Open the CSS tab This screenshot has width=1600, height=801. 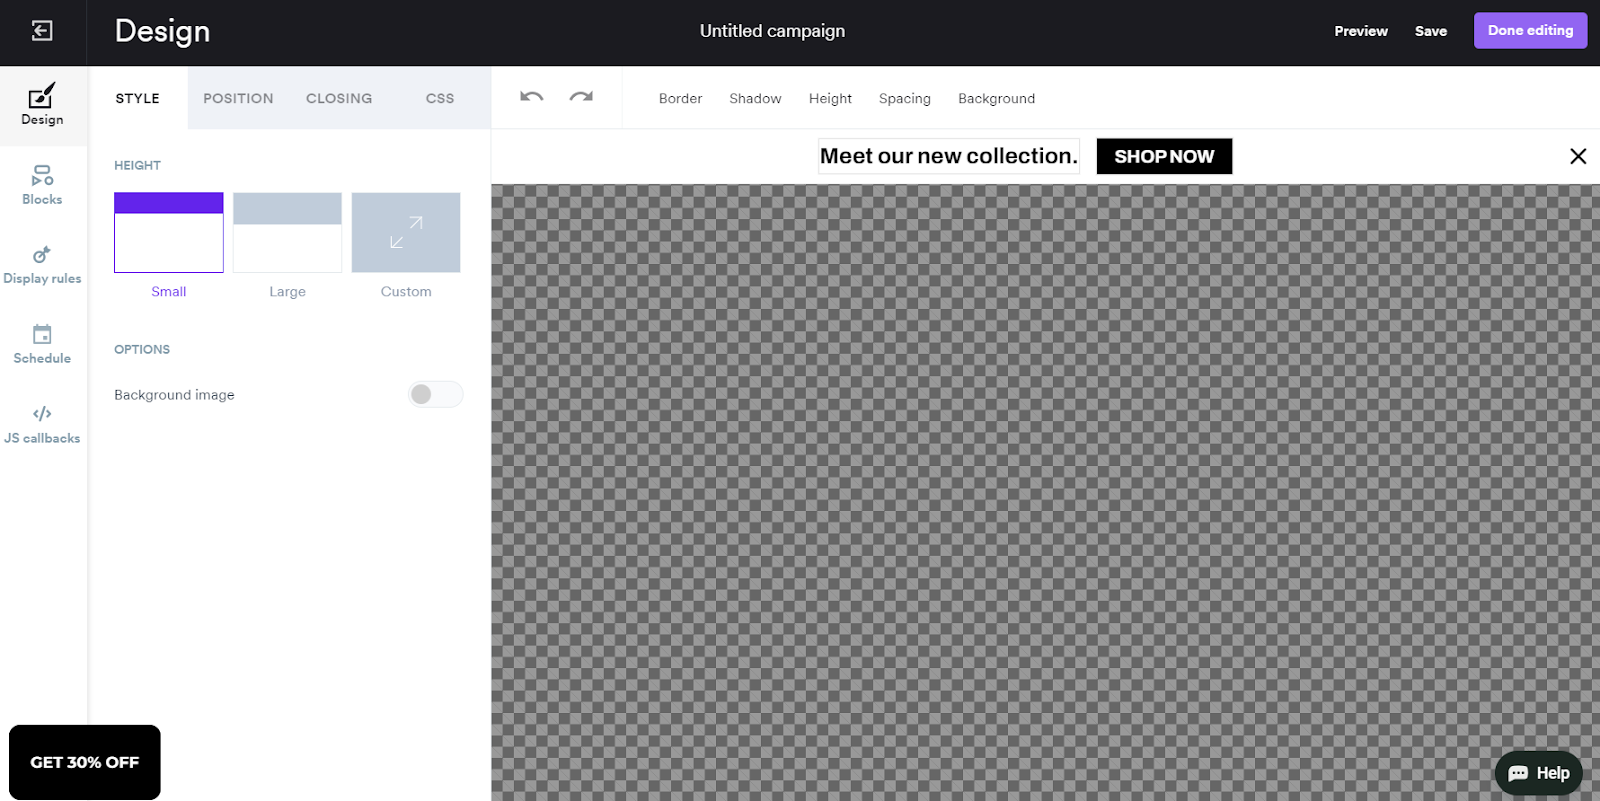[440, 98]
